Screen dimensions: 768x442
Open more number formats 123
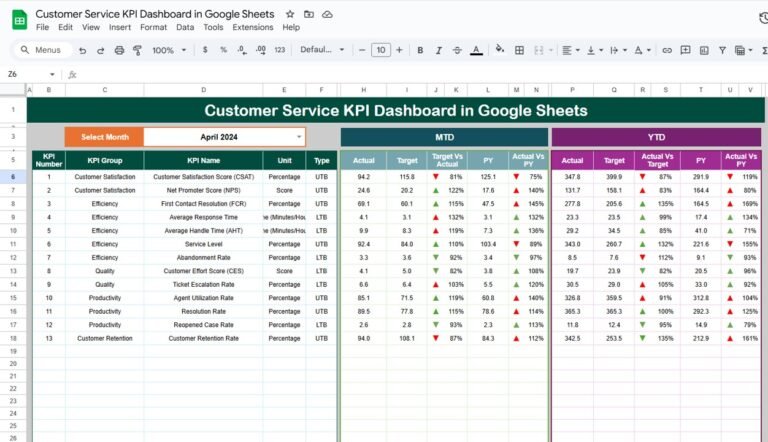point(279,49)
